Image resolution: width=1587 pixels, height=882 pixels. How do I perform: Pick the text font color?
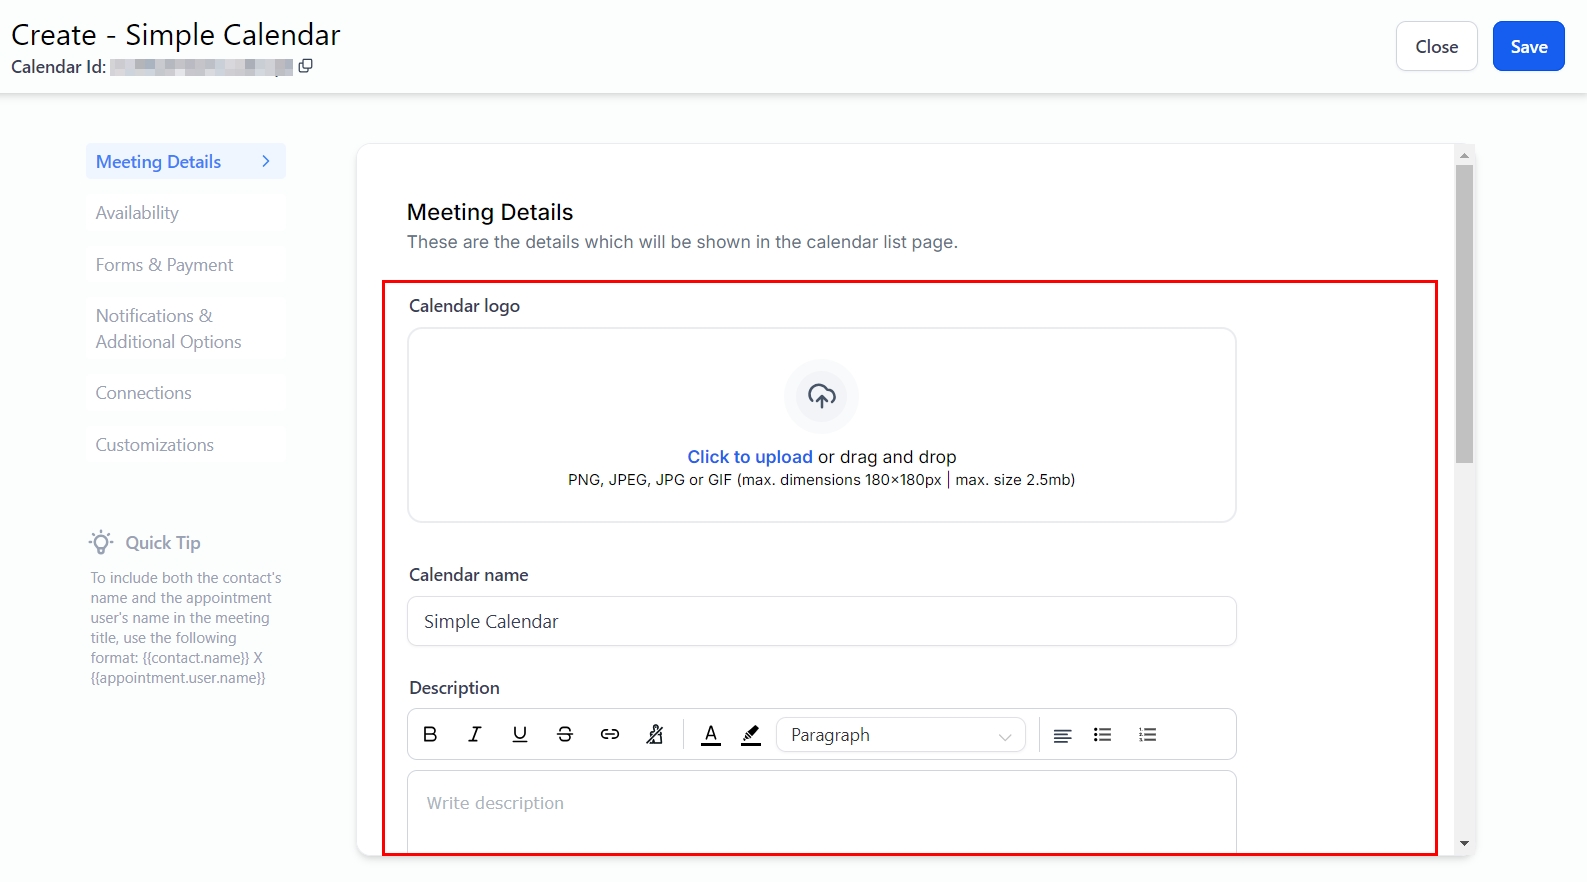711,735
